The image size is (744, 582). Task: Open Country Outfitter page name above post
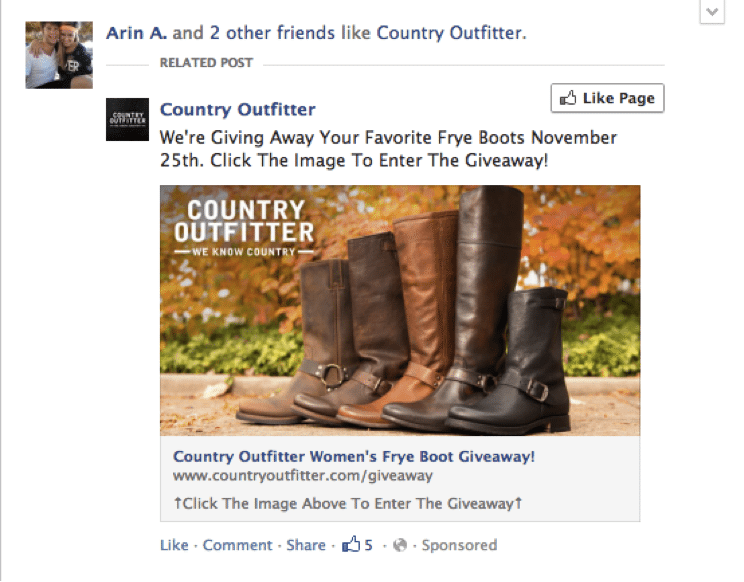[238, 110]
